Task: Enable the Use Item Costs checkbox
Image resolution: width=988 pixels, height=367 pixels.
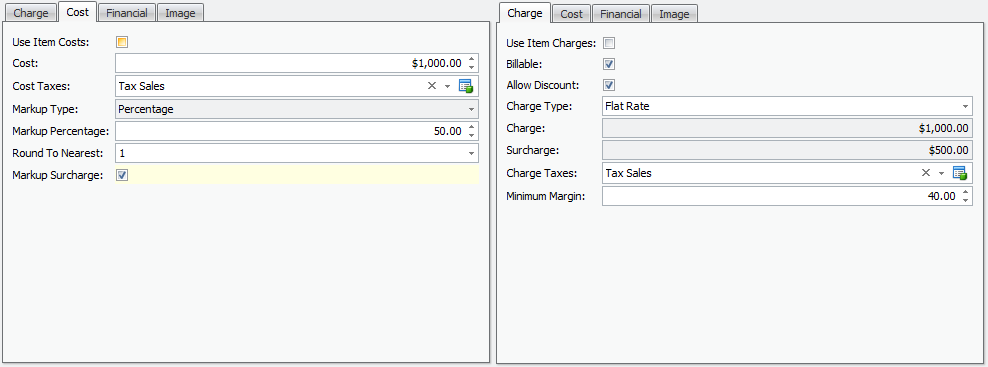Action: click(x=122, y=42)
